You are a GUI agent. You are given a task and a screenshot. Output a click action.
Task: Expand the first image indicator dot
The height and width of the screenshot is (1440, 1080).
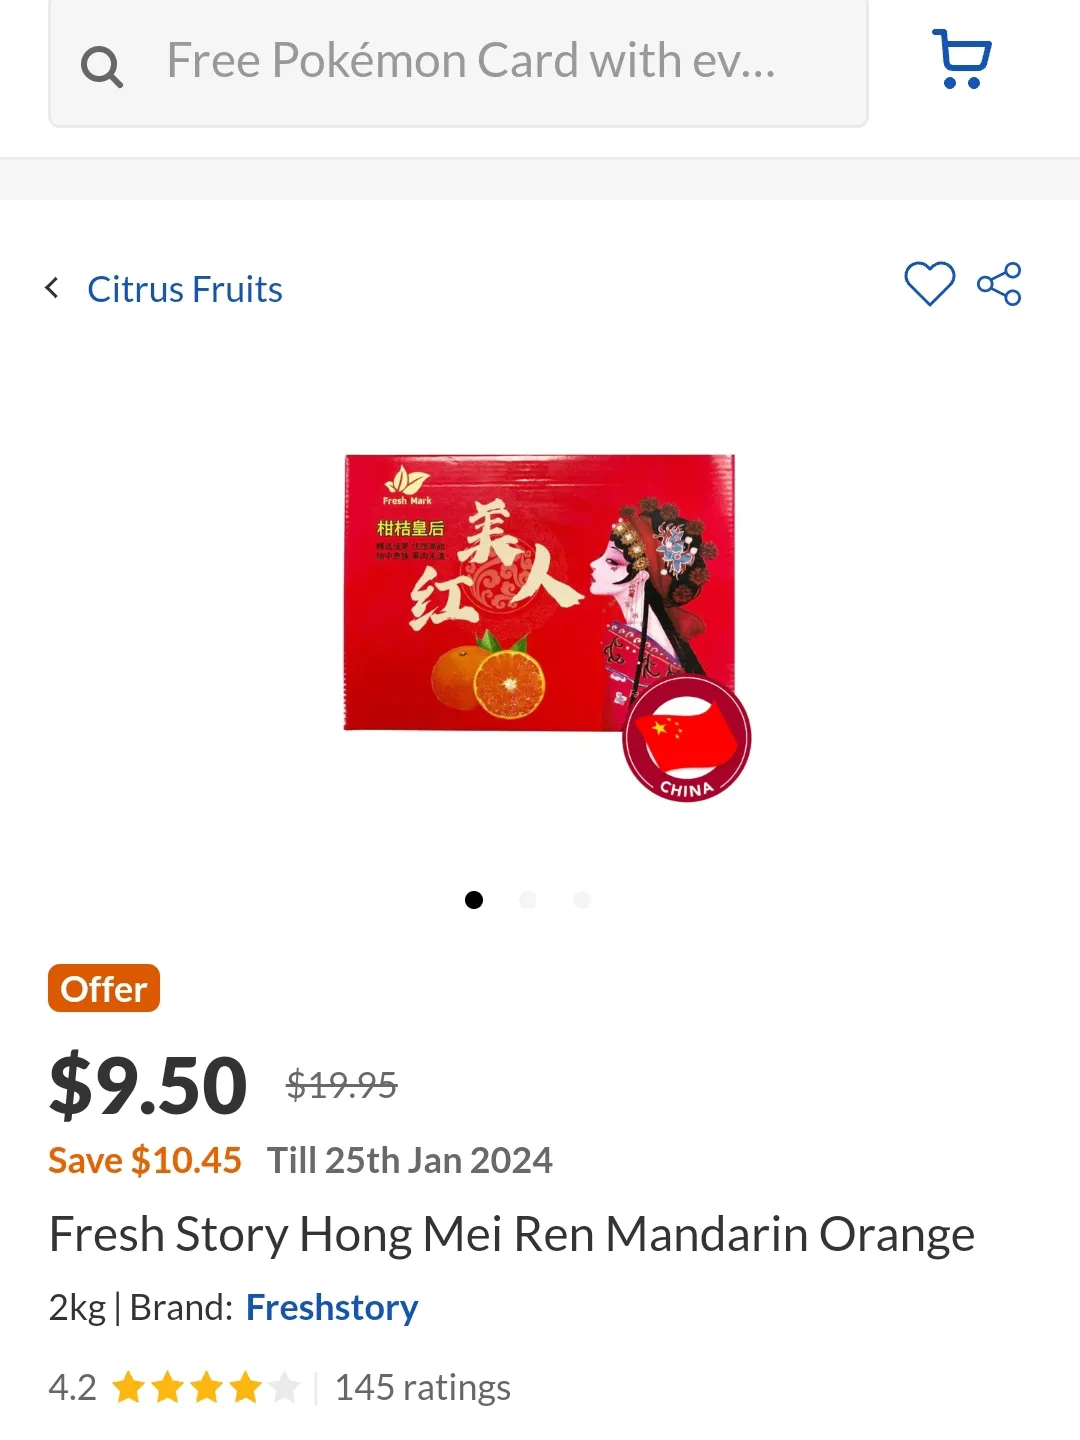pos(473,899)
